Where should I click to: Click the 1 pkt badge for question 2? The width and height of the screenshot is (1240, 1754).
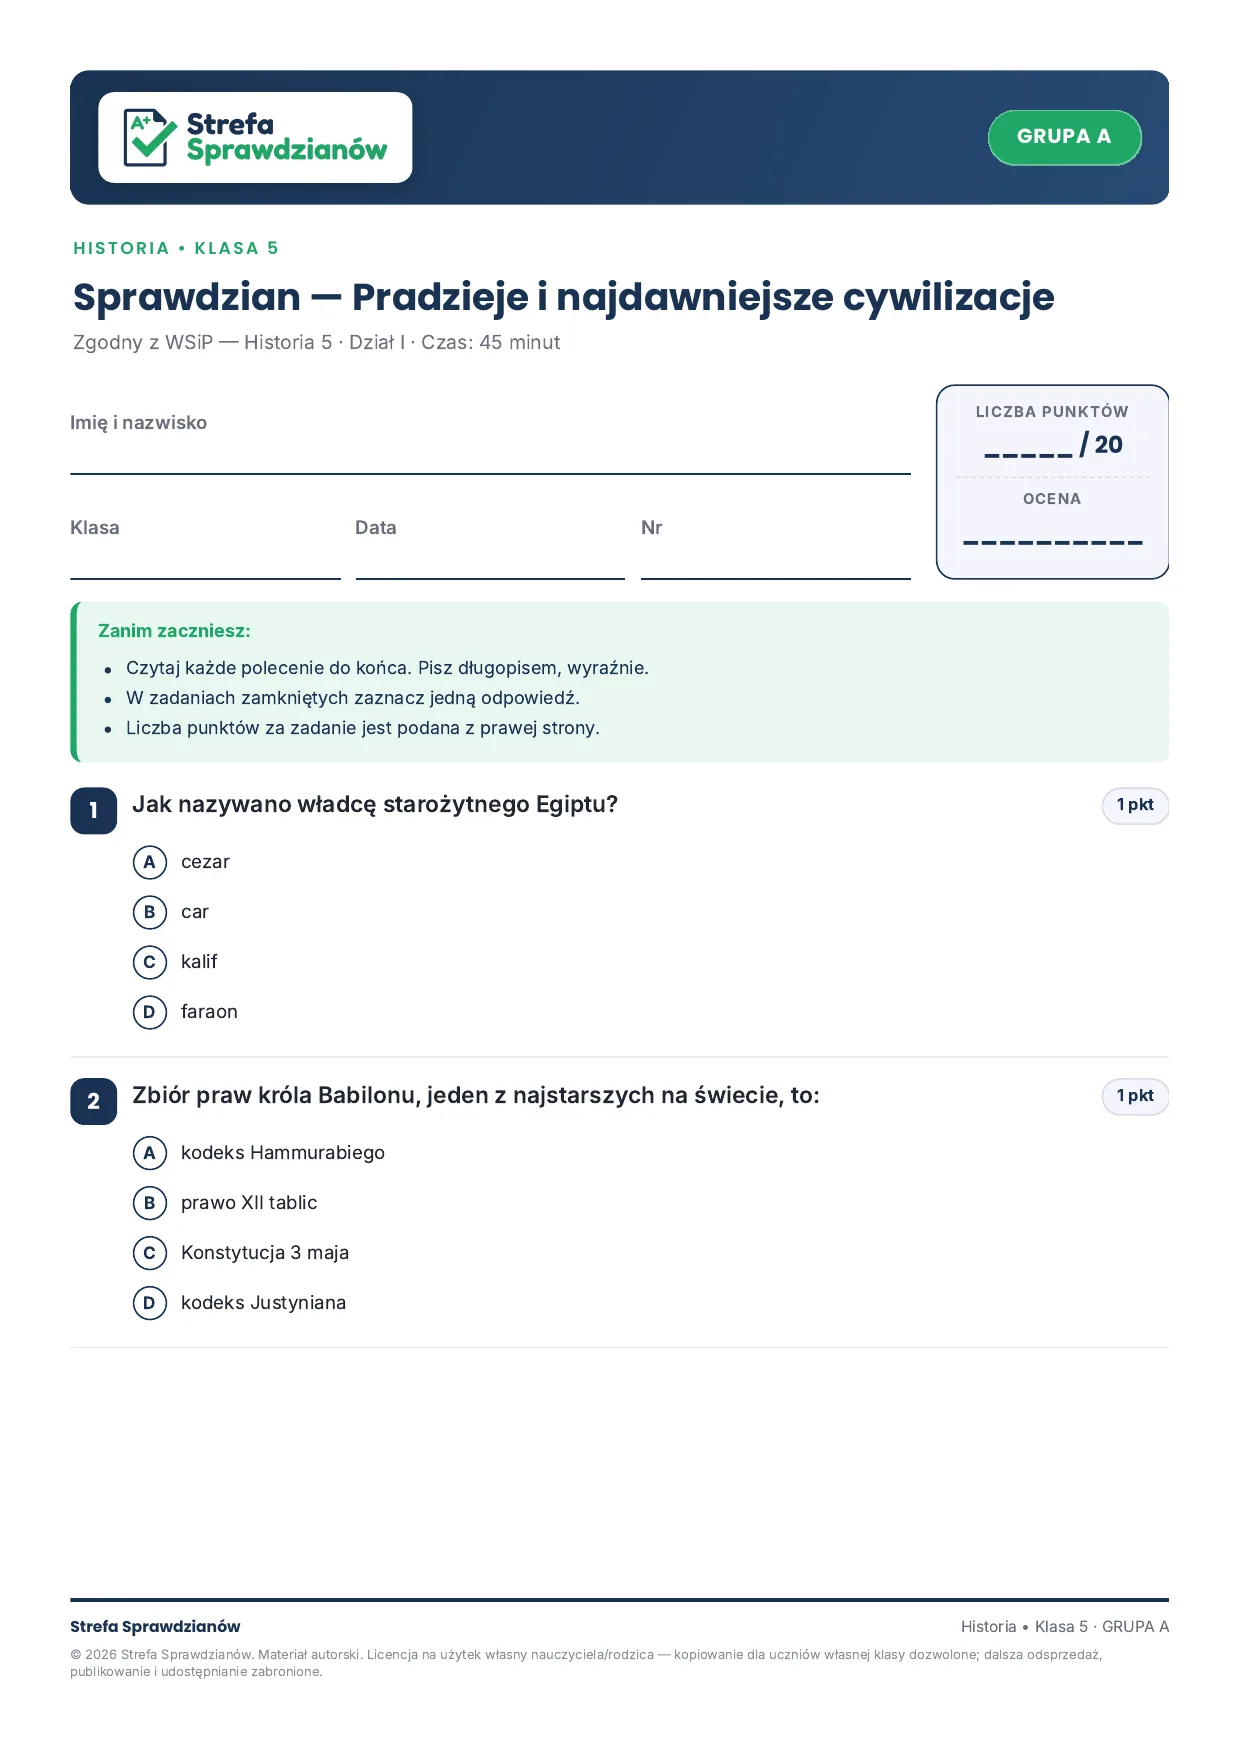1135,1096
